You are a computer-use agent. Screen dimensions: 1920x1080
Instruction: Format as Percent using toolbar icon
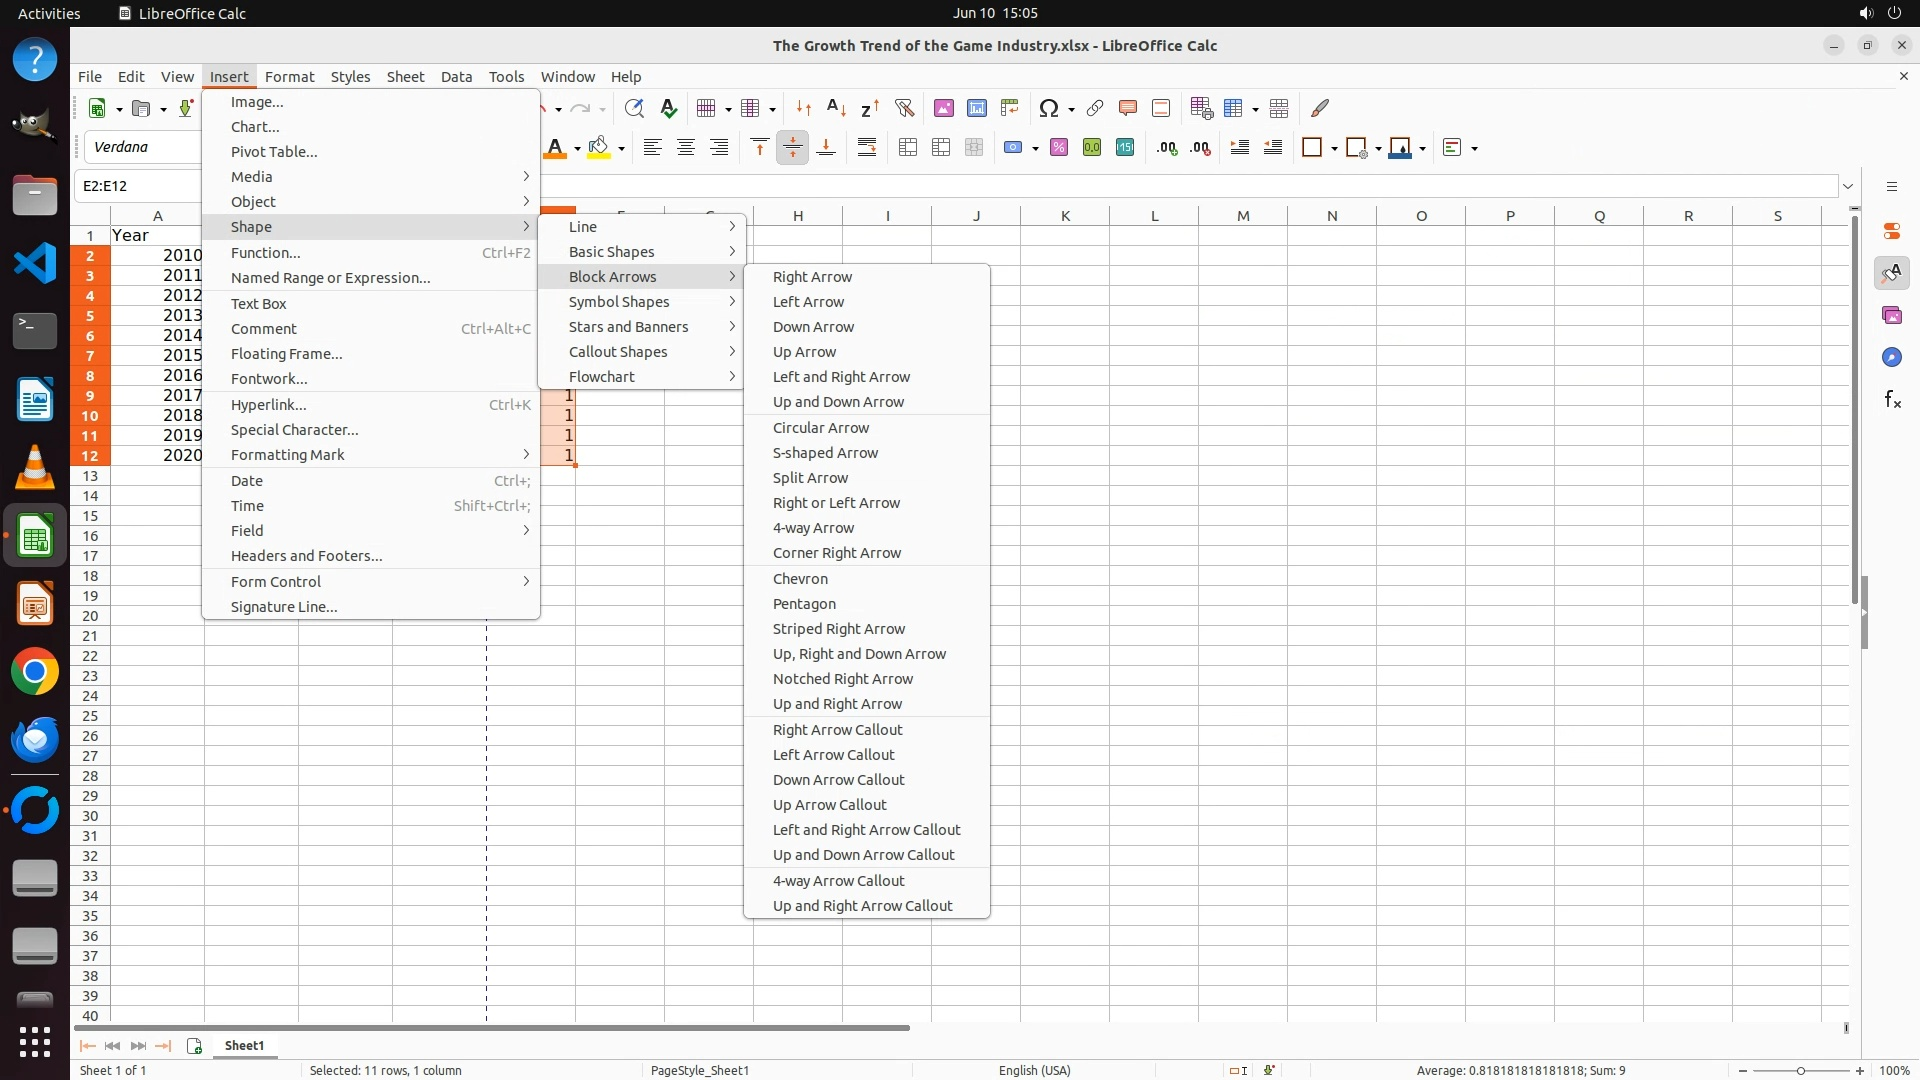1059,148
